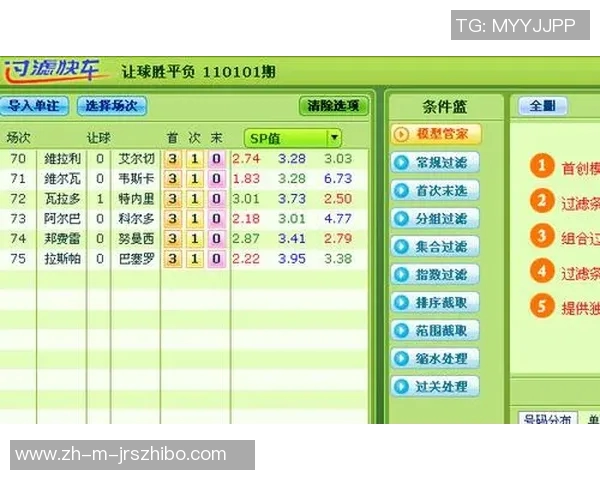Viewport: 600px width, 480px height.
Task: Click SP value 6.73 in match 71
Action: [x=338, y=179]
